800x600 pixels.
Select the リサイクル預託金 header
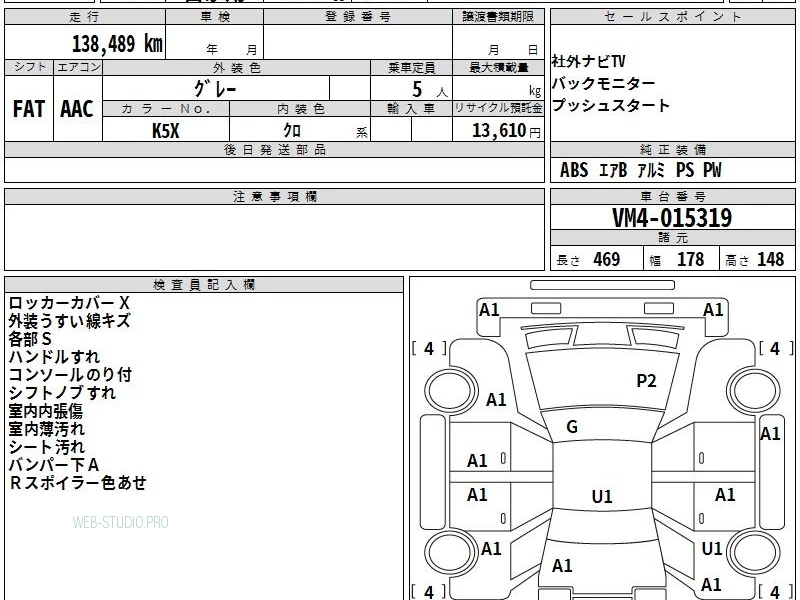[498, 109]
